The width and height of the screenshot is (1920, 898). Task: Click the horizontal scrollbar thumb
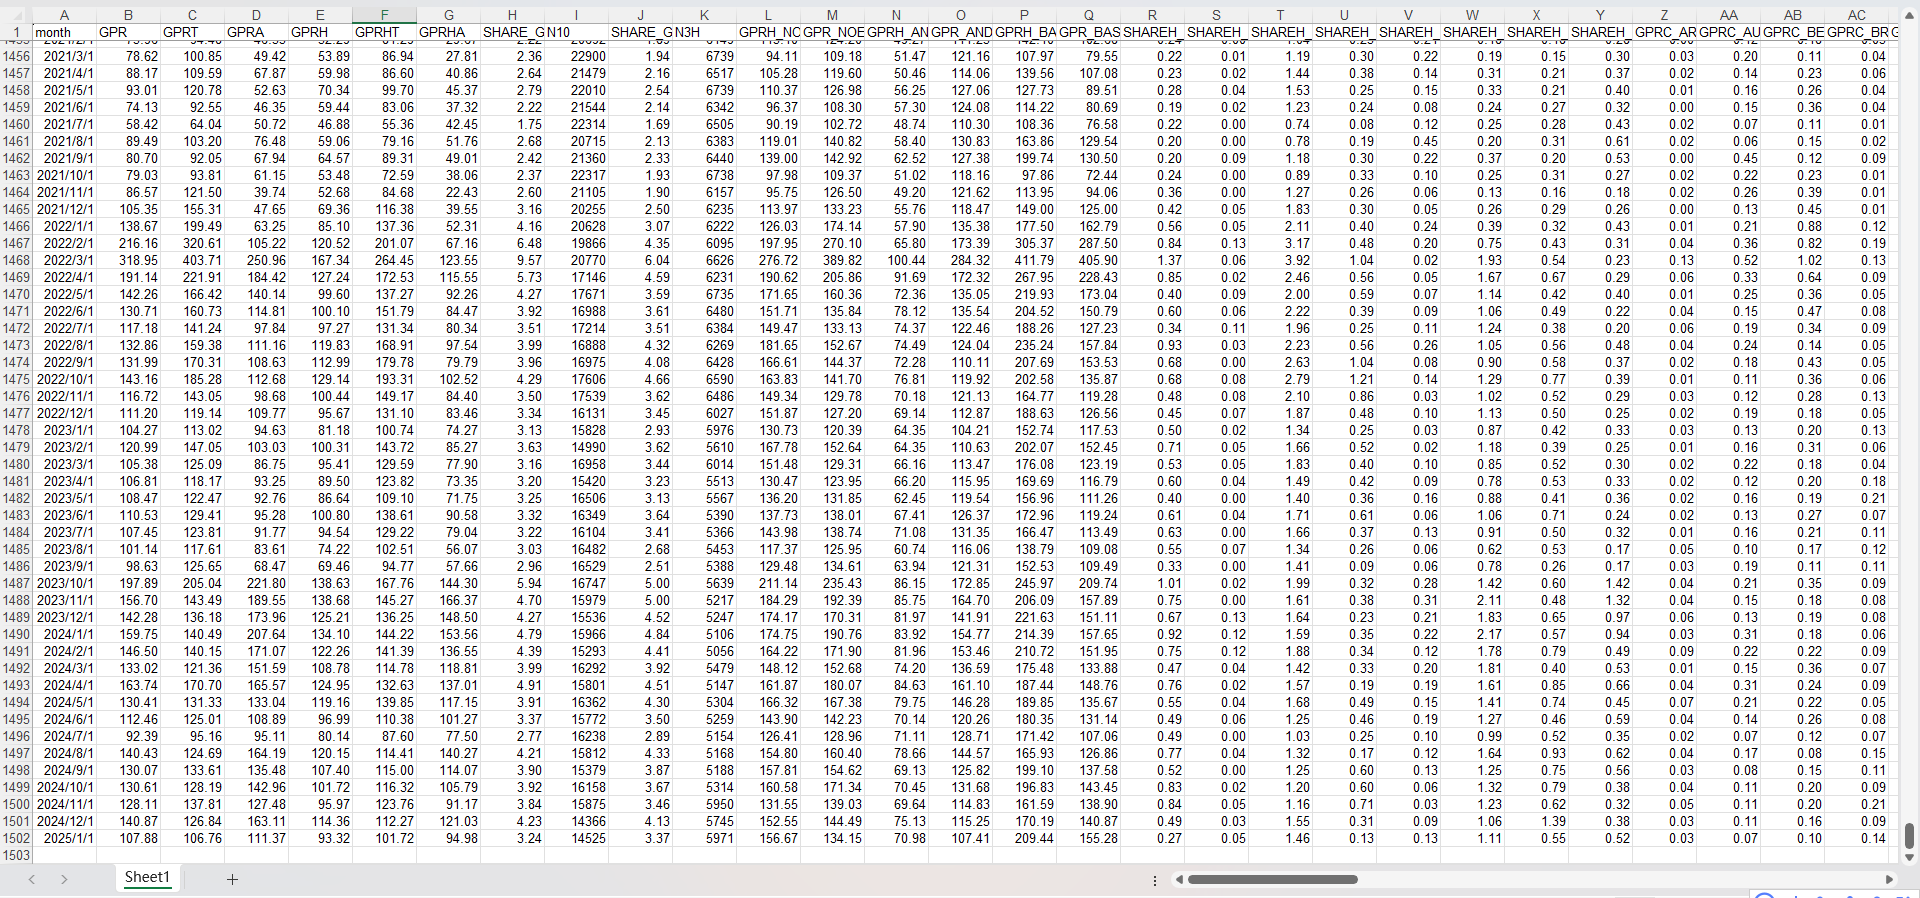tap(1272, 880)
